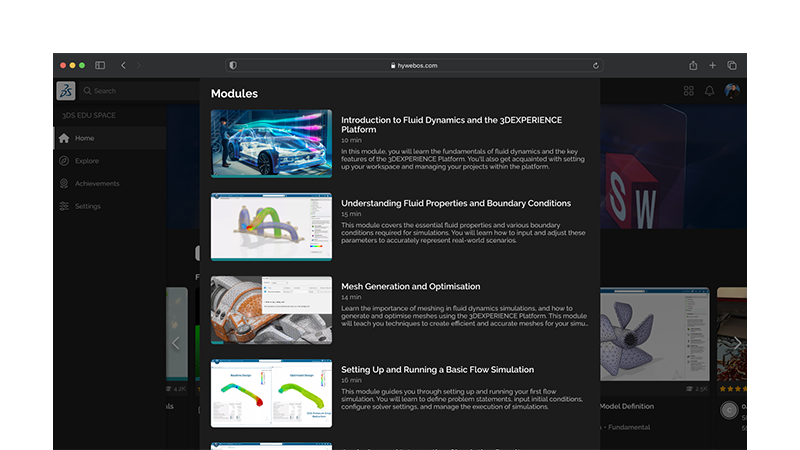This screenshot has width=800, height=450.
Task: Click the search field
Action: coord(130,91)
